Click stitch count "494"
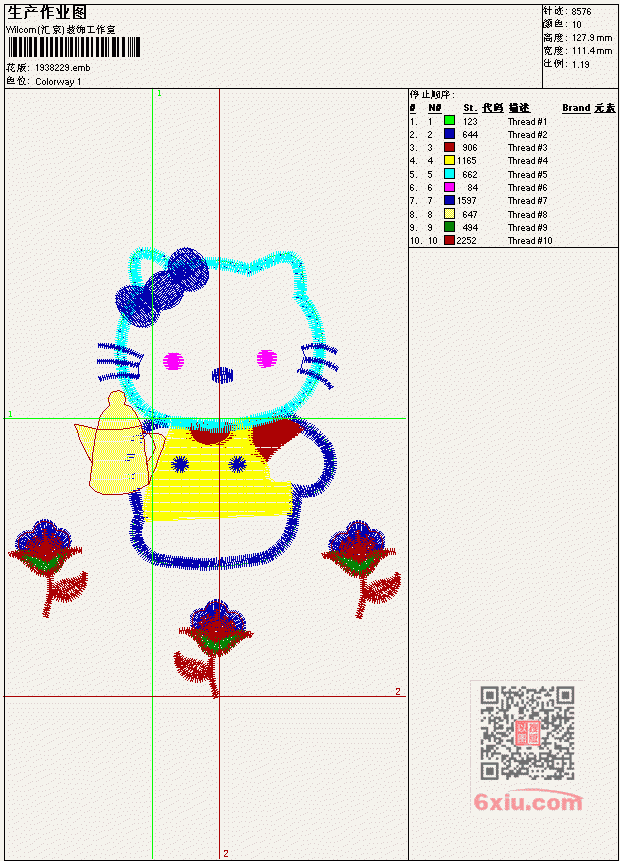 coord(470,227)
